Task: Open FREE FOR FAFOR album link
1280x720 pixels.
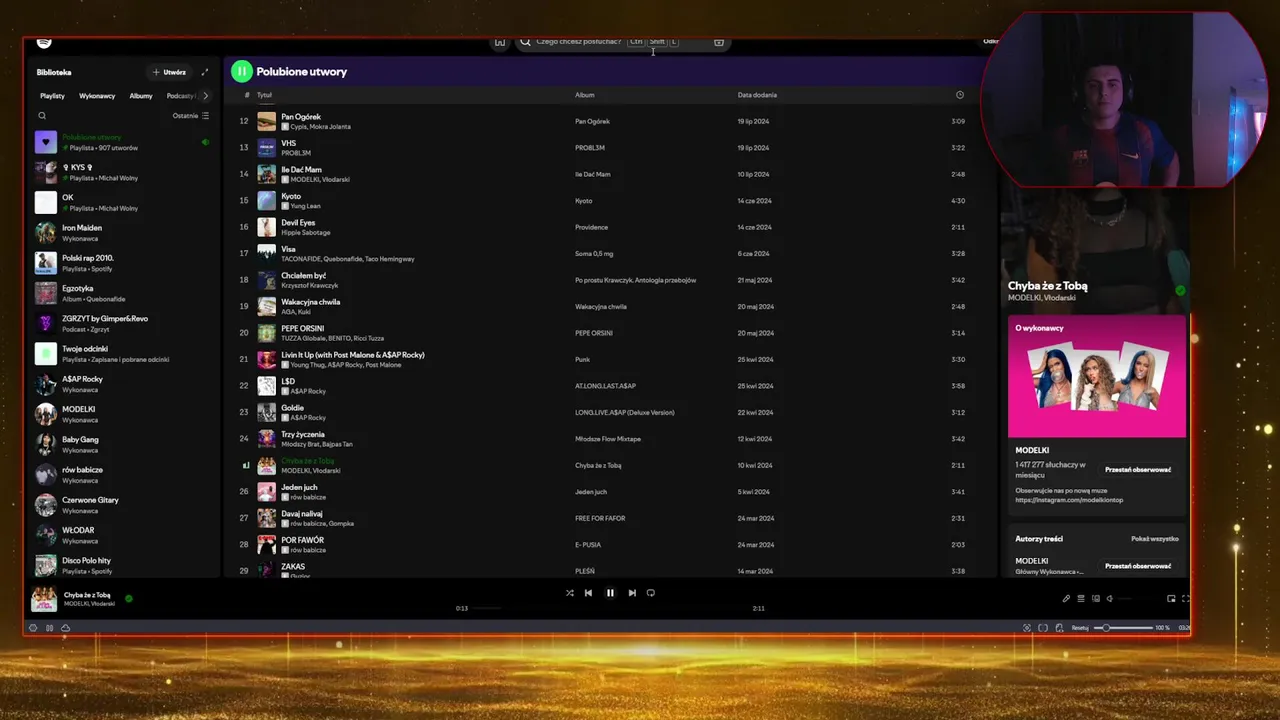Action: point(600,518)
